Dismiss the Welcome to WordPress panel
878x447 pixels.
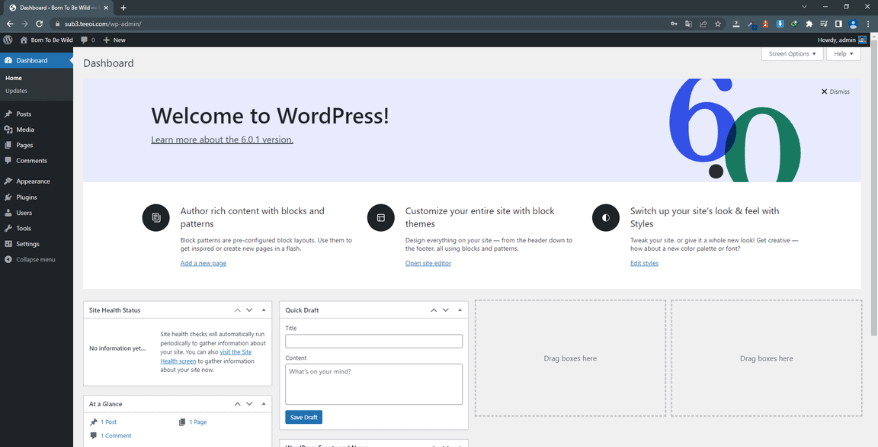[x=835, y=92]
